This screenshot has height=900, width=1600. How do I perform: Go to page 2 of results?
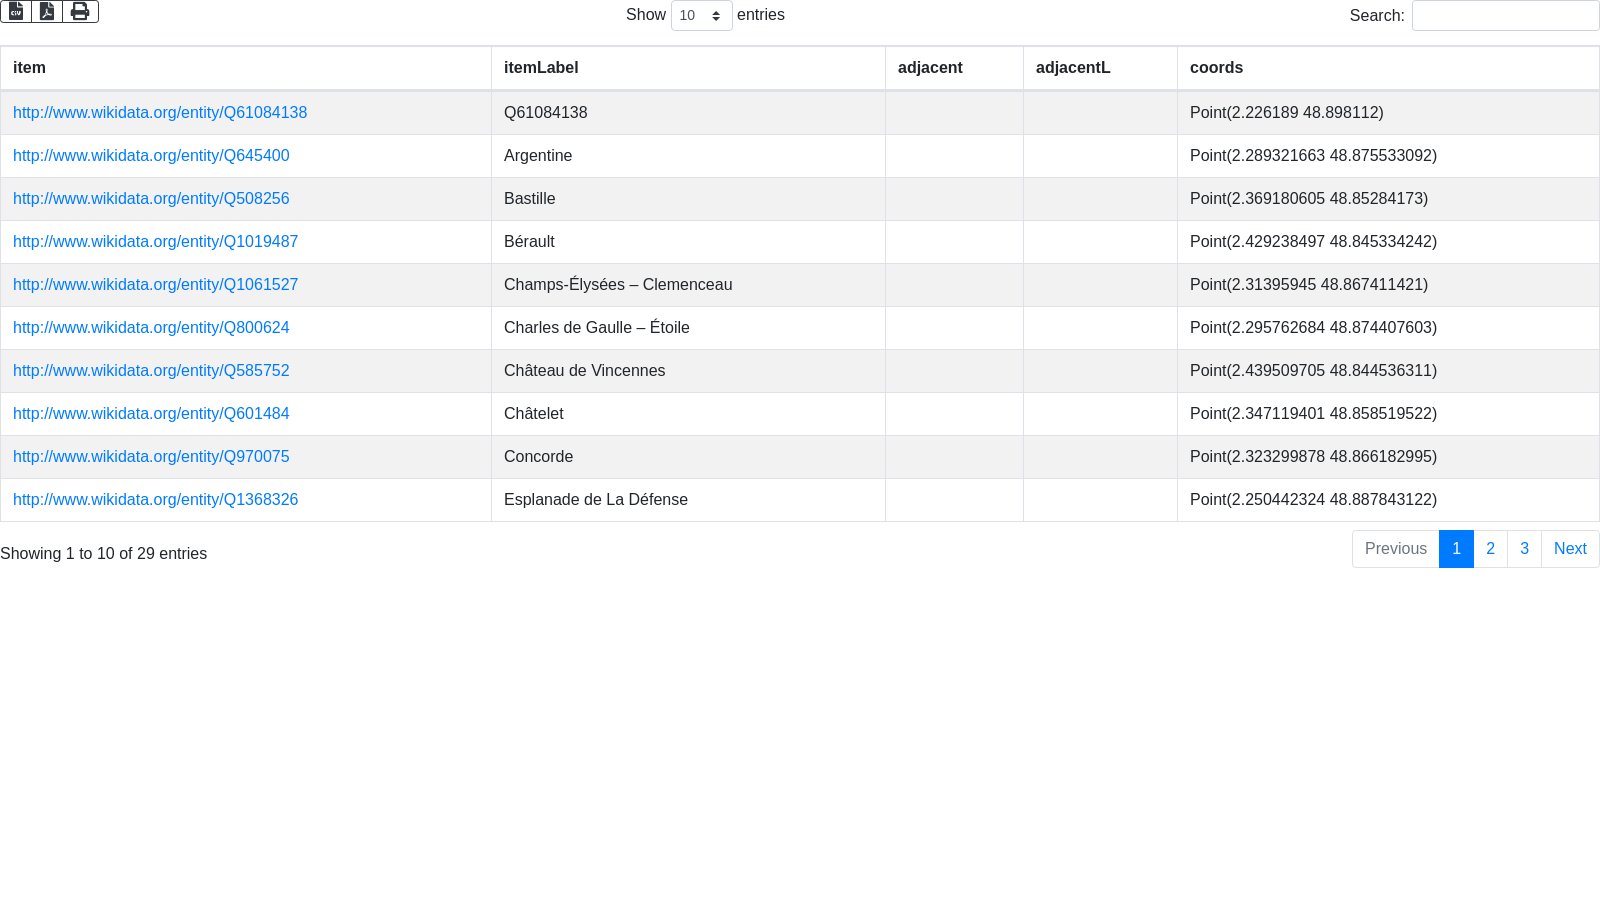[1490, 549]
